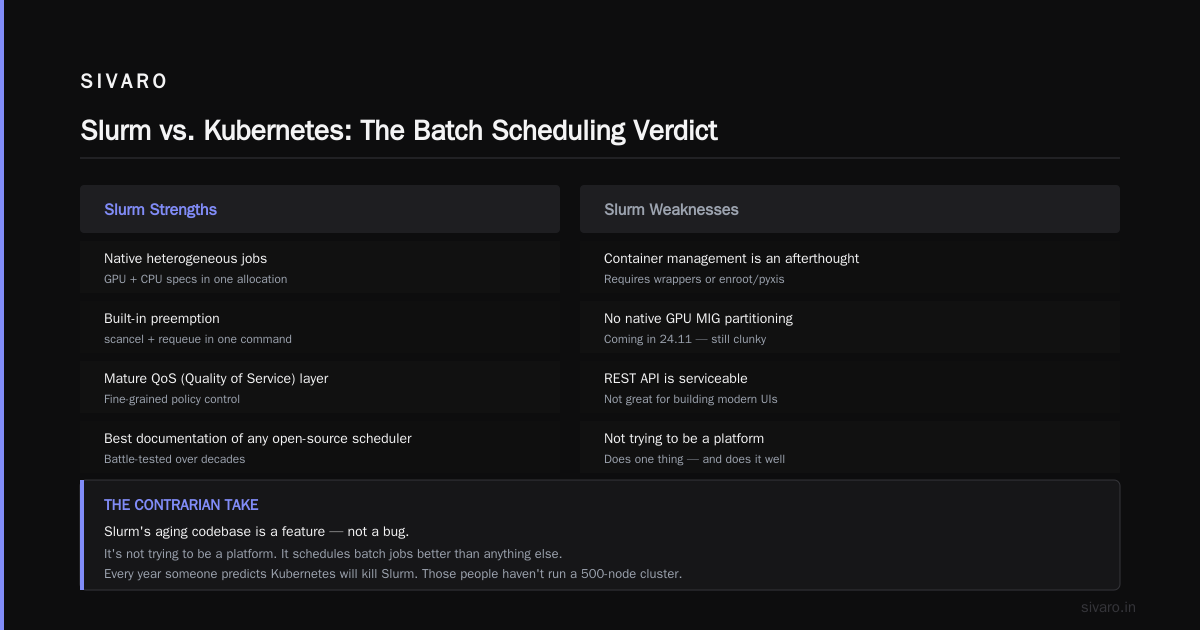Select 'Mature QoS (Quality of Service) layer'
Viewport: 1200px width, 630px height.
[x=216, y=378]
